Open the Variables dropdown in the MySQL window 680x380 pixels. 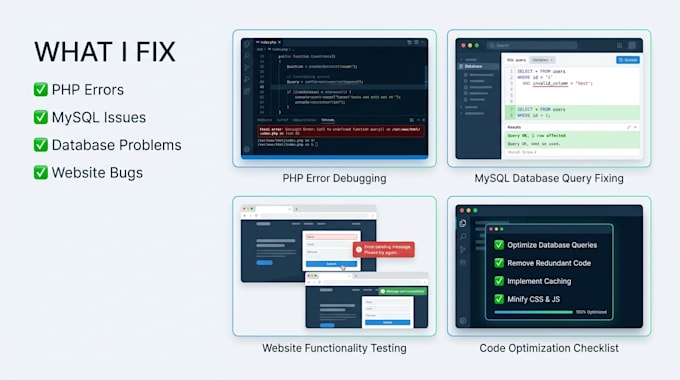(x=543, y=60)
